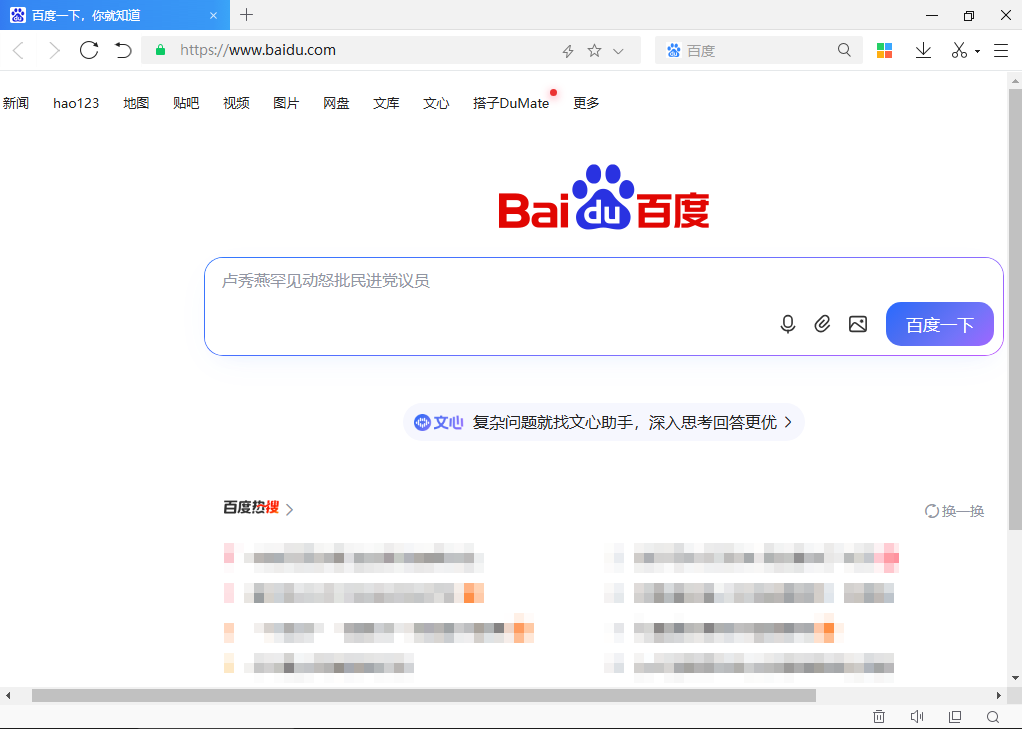Open the 文库 link
This screenshot has width=1027, height=729.
click(x=386, y=103)
